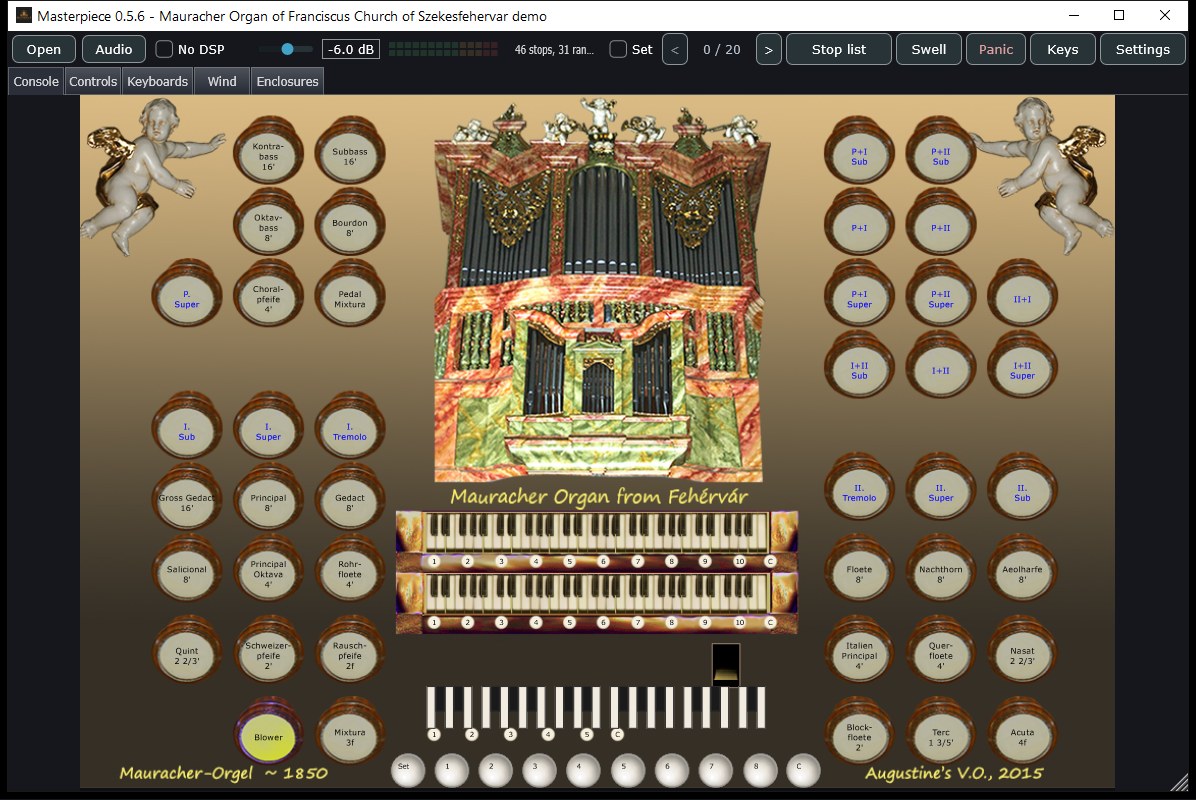
Task: Engage the P+II Sub coupler knob
Action: [x=940, y=156]
